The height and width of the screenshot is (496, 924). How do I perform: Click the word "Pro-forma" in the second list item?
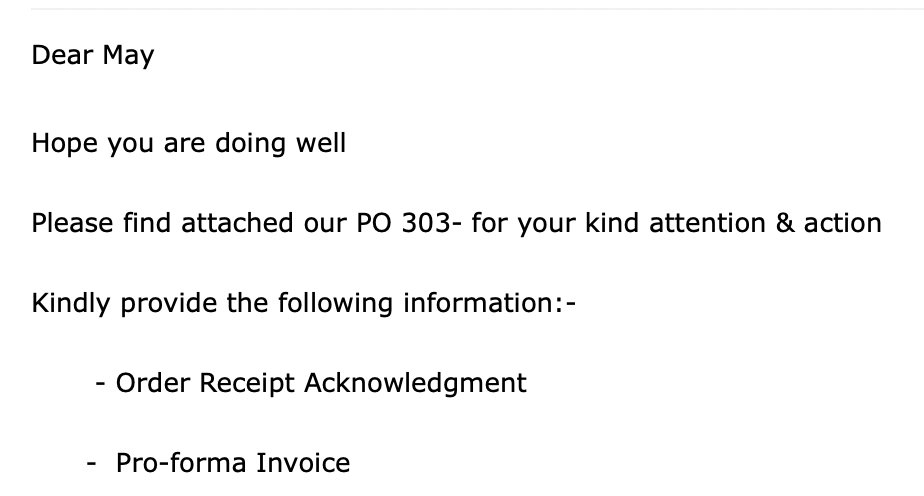pos(181,463)
